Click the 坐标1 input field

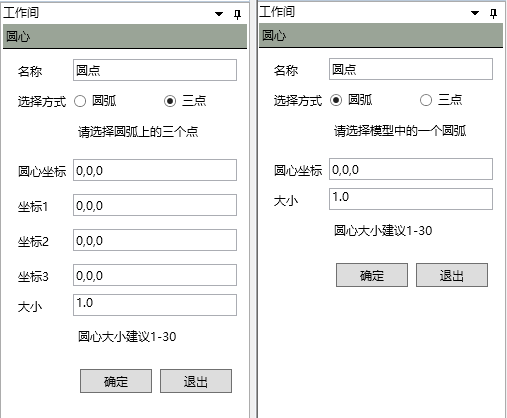[155, 205]
